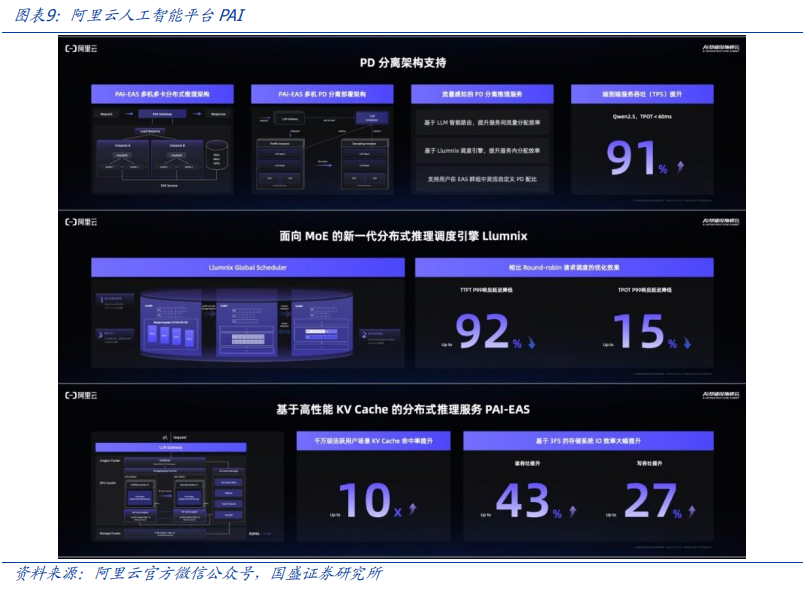Click the up arrow beside 43%

click(572, 511)
